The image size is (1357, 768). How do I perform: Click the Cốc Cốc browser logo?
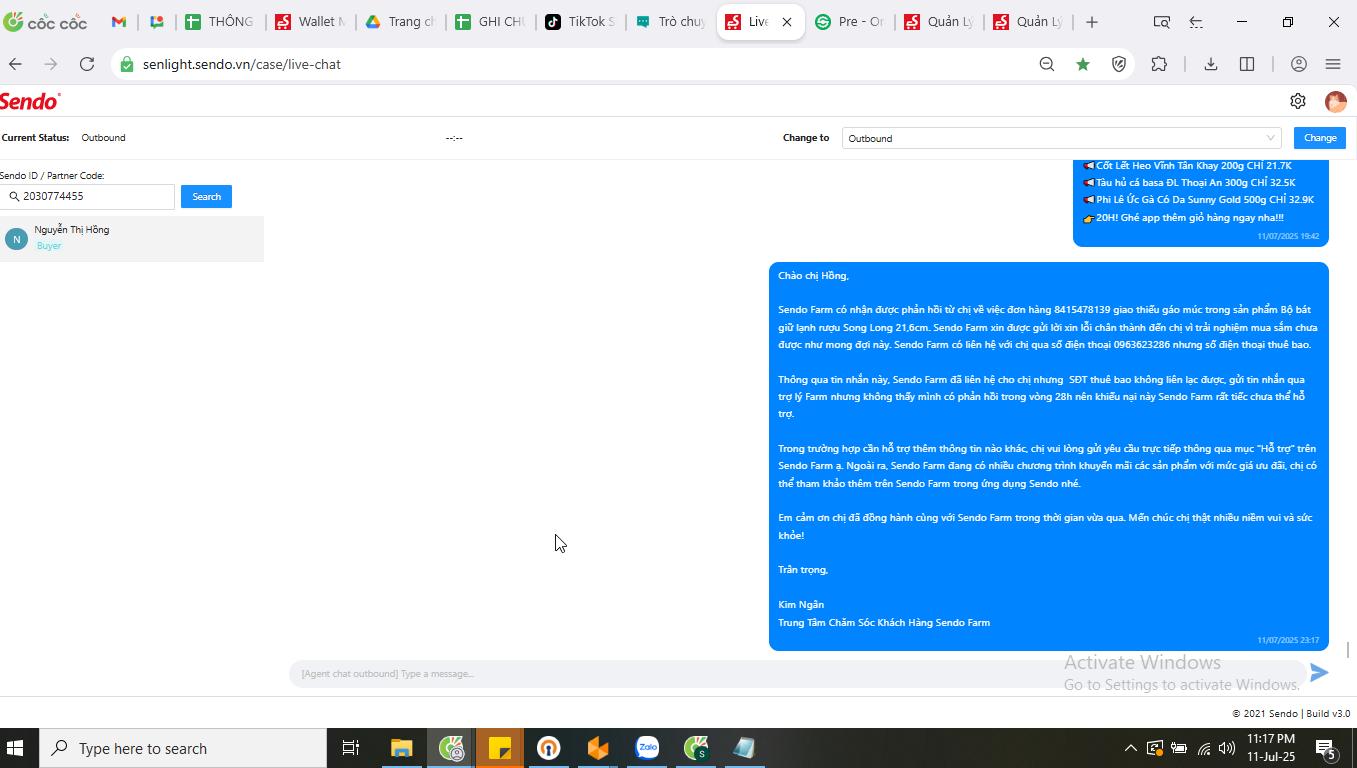tap(45, 22)
